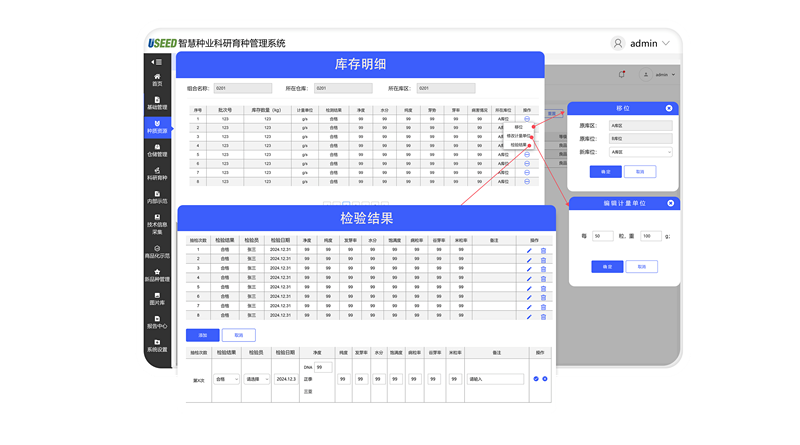Close the 编辑计量单位 dialog

point(669,203)
